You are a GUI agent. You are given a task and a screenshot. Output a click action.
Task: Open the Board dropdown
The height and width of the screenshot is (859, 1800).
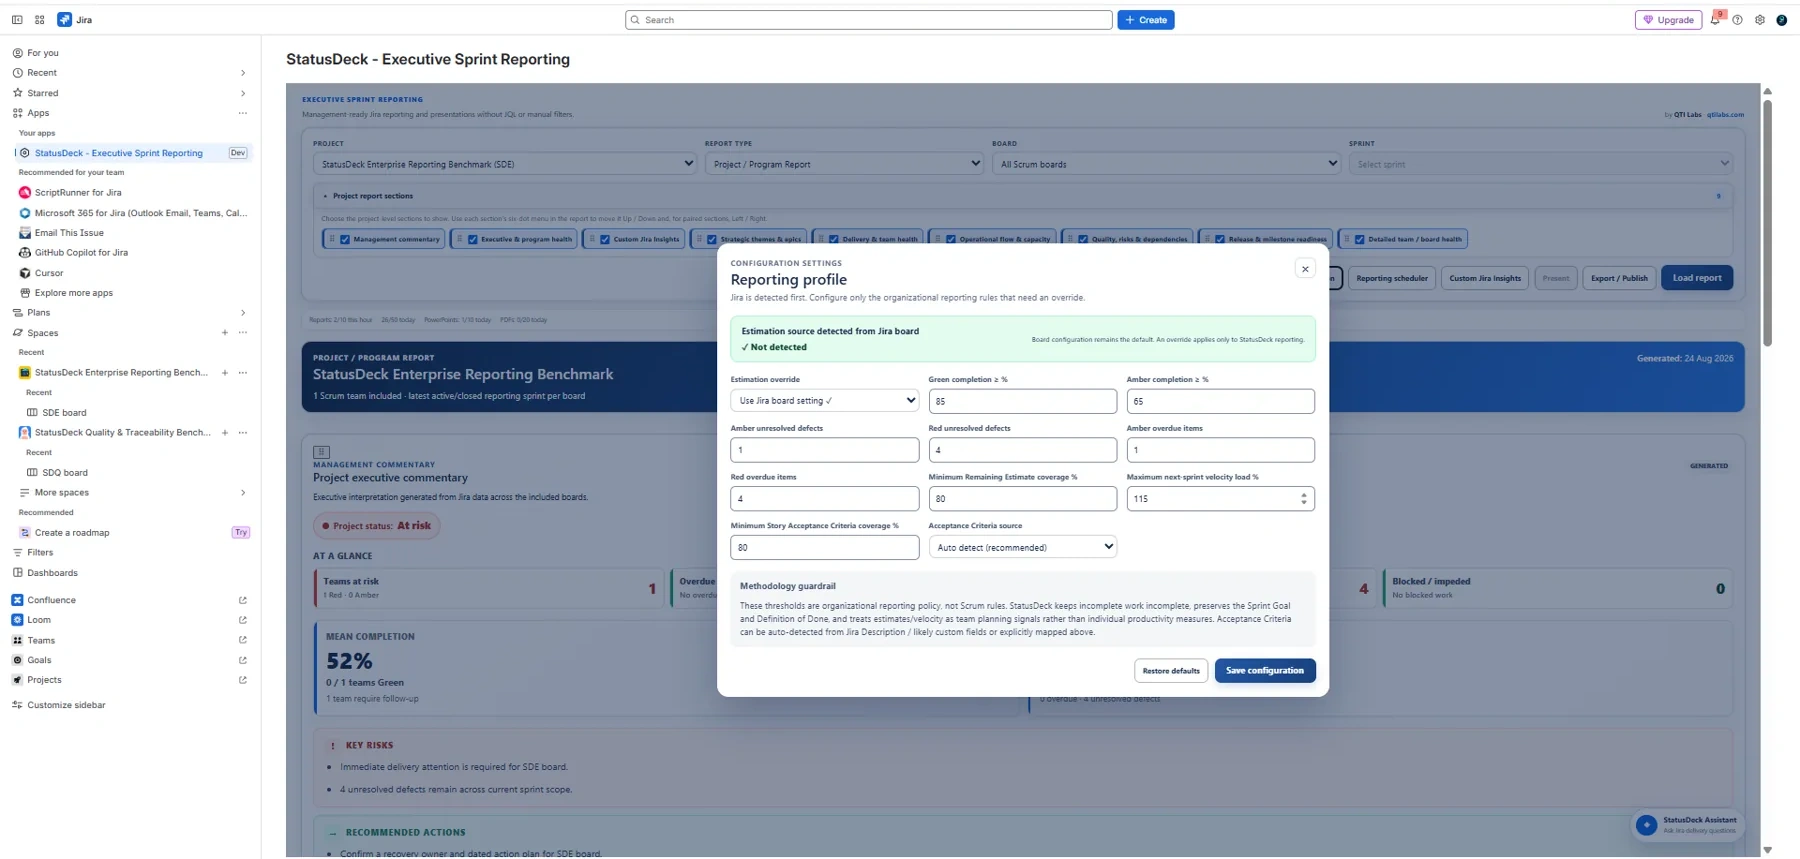tap(1166, 164)
